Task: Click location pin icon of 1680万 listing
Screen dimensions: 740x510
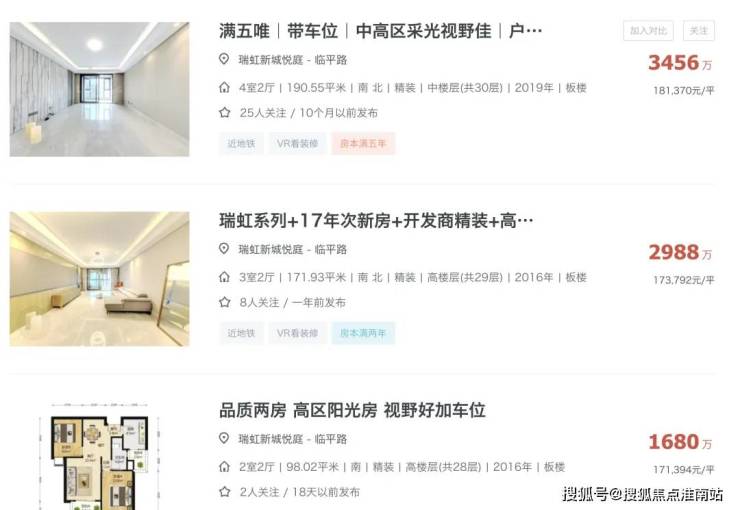Action: pos(224,438)
